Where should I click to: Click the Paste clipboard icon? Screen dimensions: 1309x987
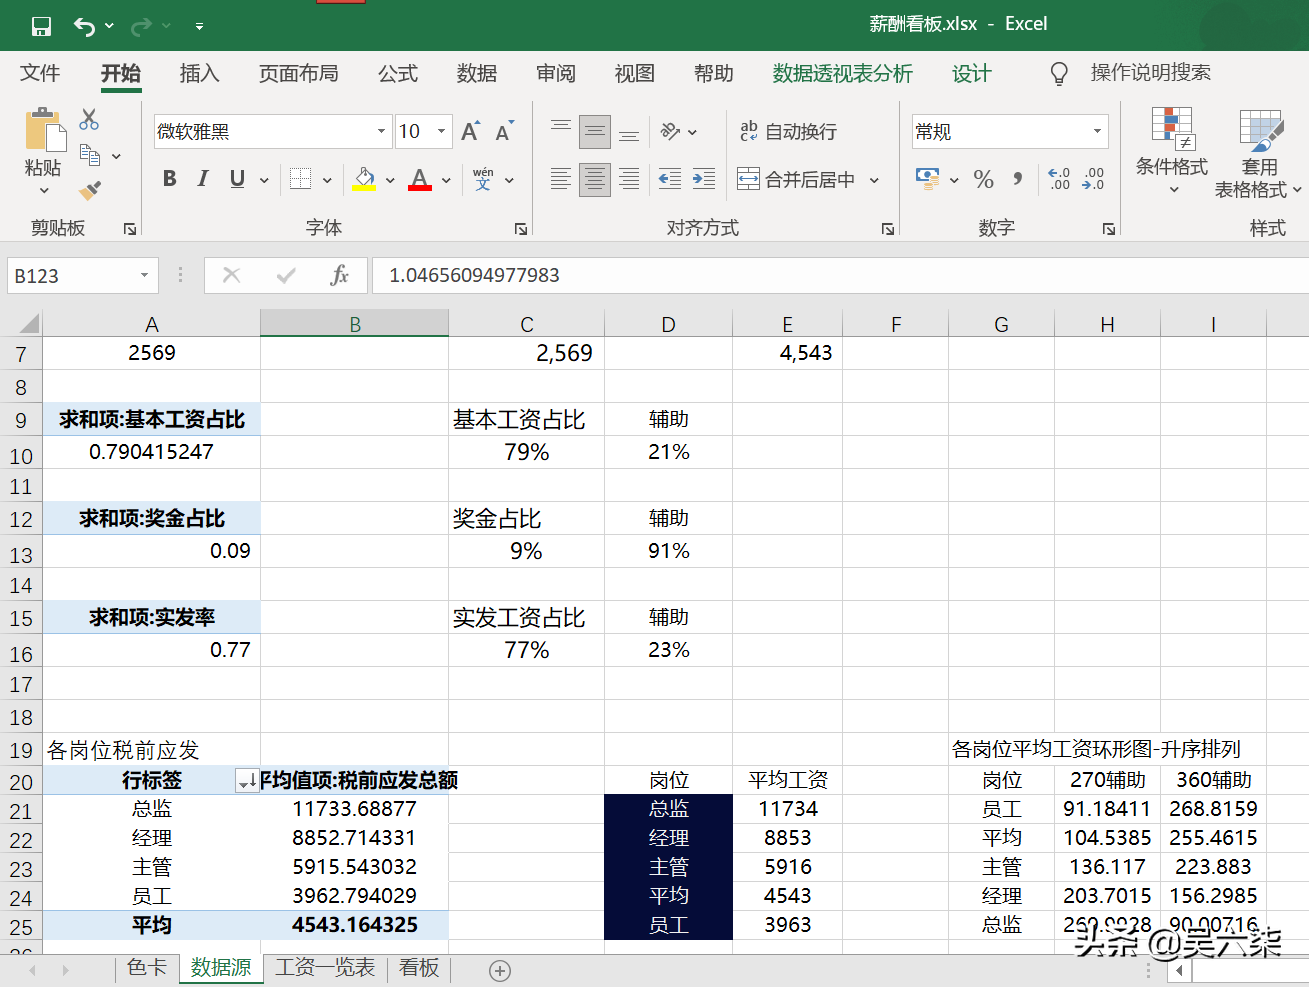(43, 130)
